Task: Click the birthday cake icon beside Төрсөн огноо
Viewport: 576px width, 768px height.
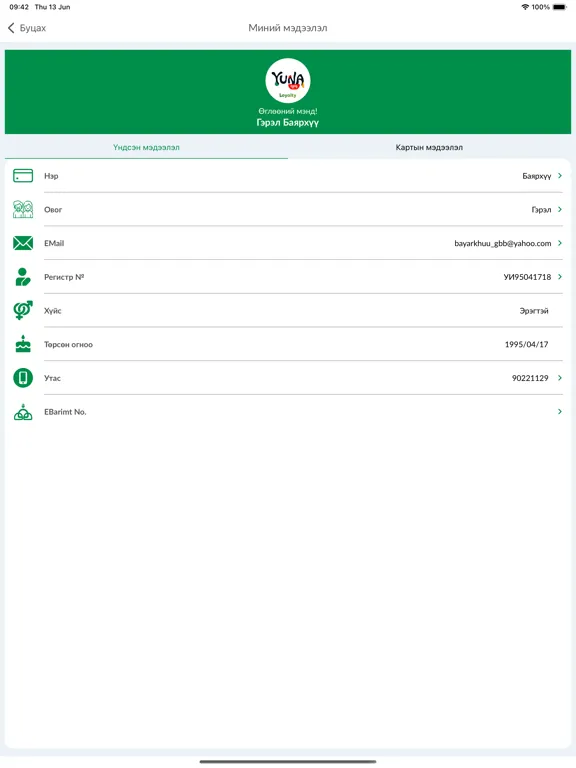Action: click(23, 344)
